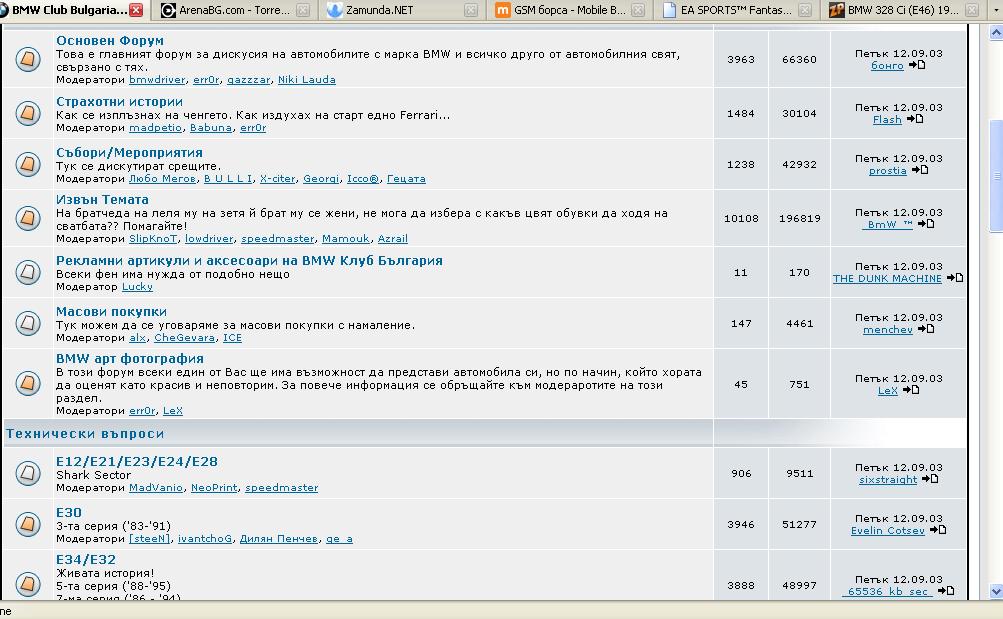Close the GSM борса tab
The image size is (1003, 619).
point(638,10)
